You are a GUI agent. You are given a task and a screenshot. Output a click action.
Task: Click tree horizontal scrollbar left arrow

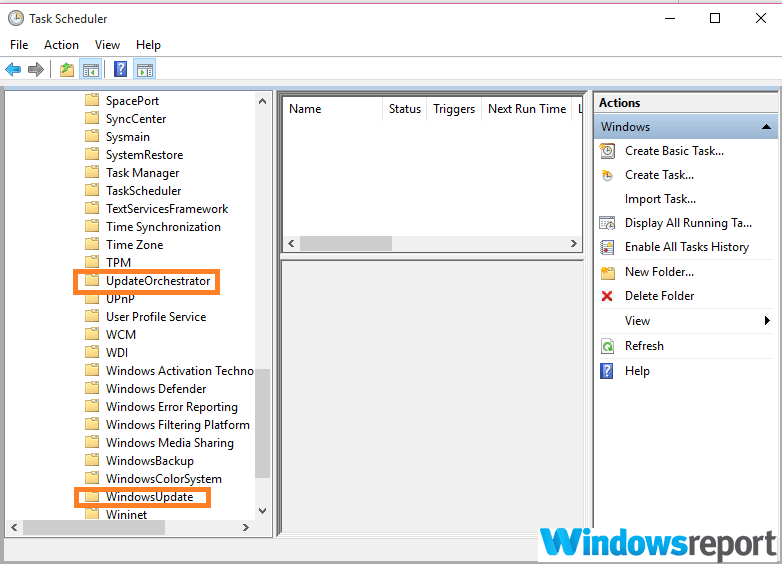click(14, 528)
